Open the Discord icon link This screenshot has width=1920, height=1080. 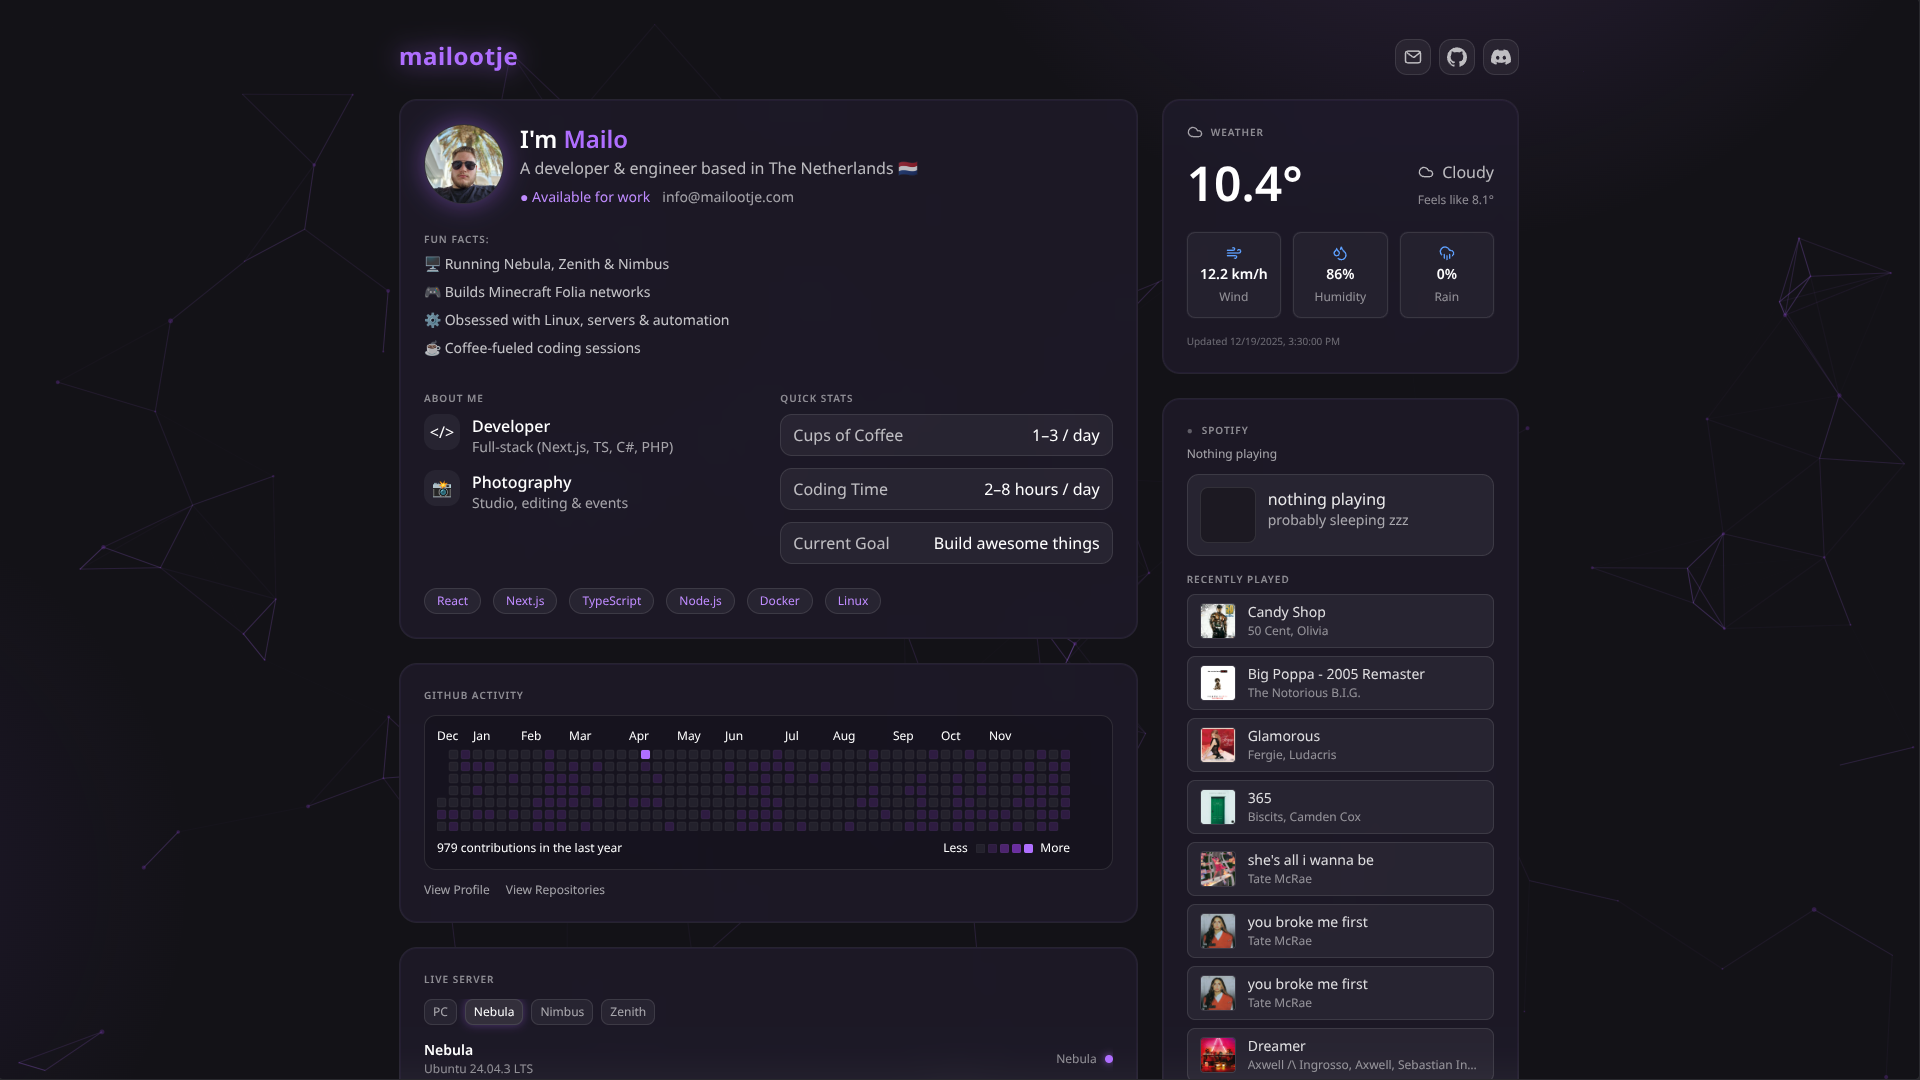(1501, 57)
